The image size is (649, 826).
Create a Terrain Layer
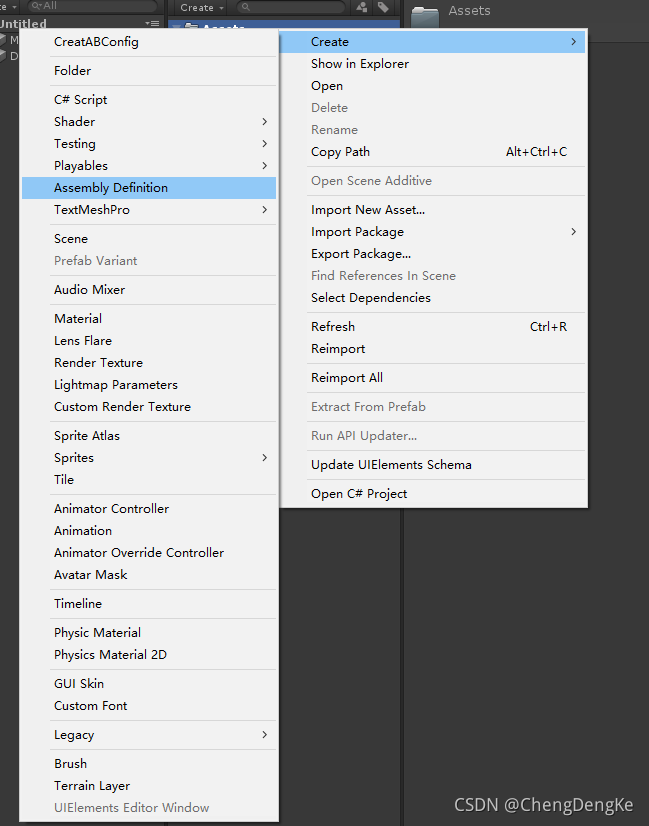tap(149, 786)
